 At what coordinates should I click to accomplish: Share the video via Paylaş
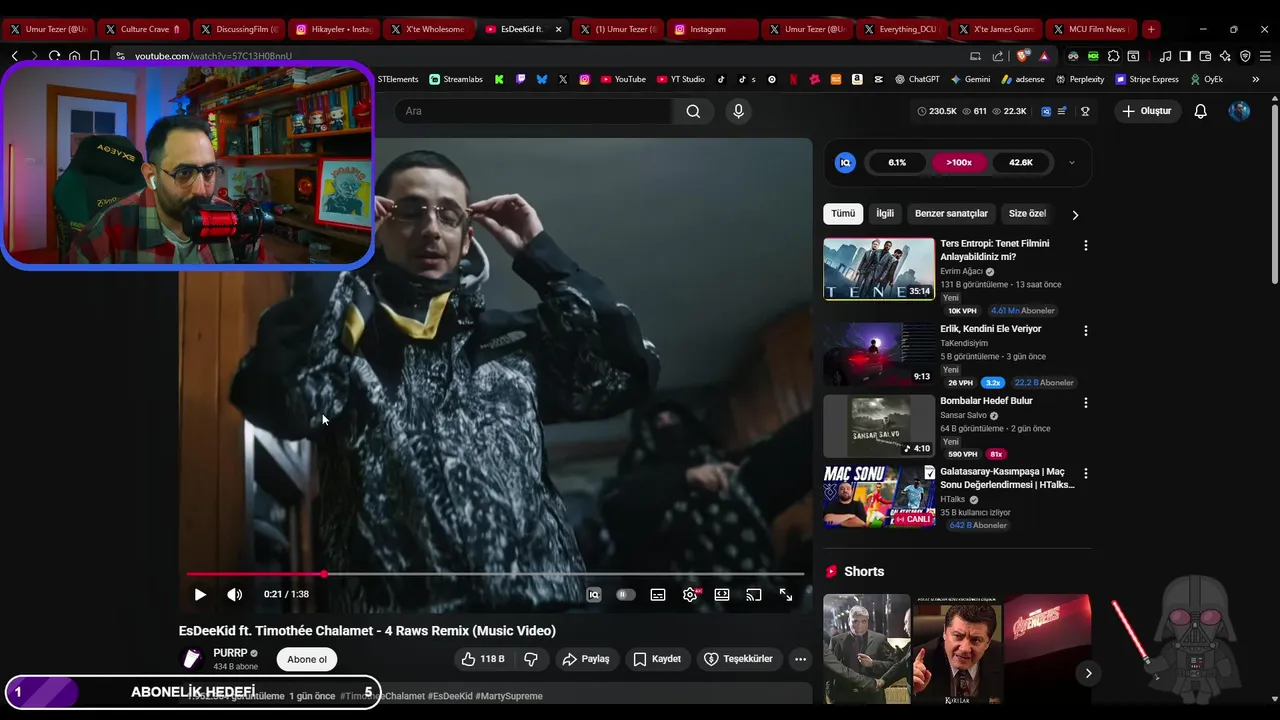tap(586, 659)
